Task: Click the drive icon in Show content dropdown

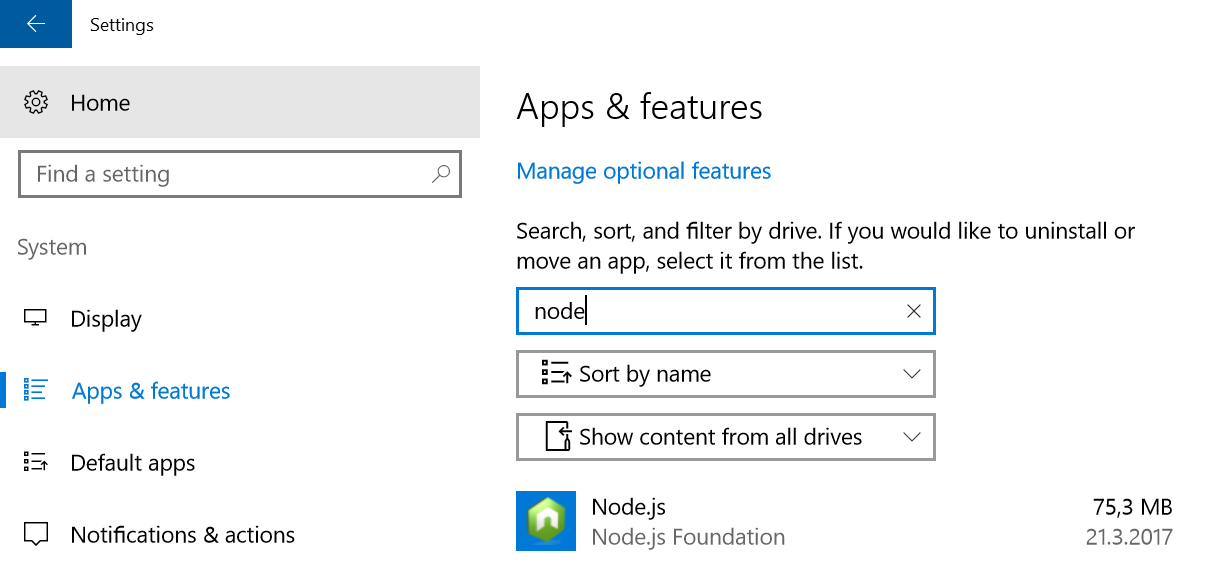Action: point(557,437)
